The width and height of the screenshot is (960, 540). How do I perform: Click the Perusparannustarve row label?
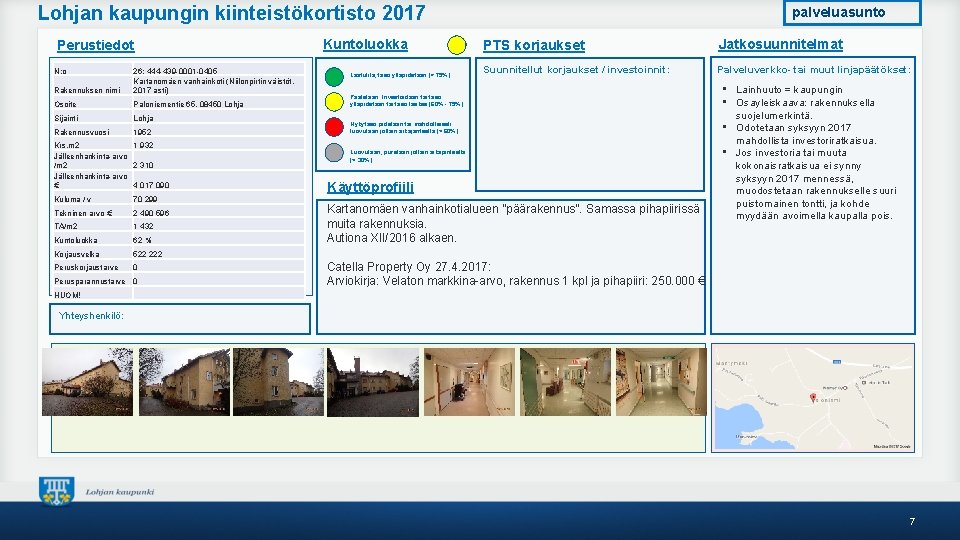click(90, 282)
